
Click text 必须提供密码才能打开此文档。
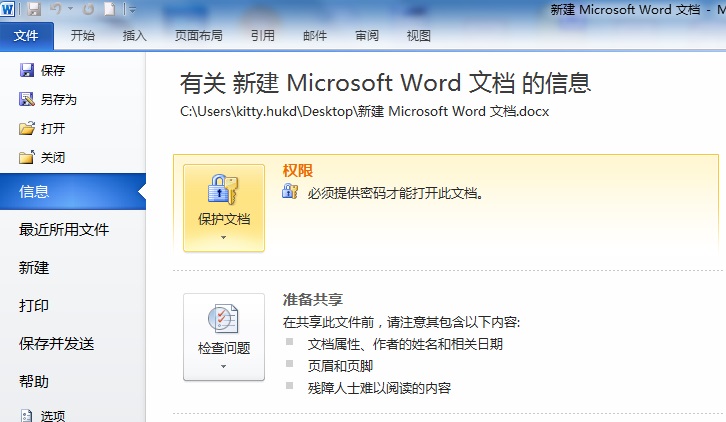[x=396, y=193]
